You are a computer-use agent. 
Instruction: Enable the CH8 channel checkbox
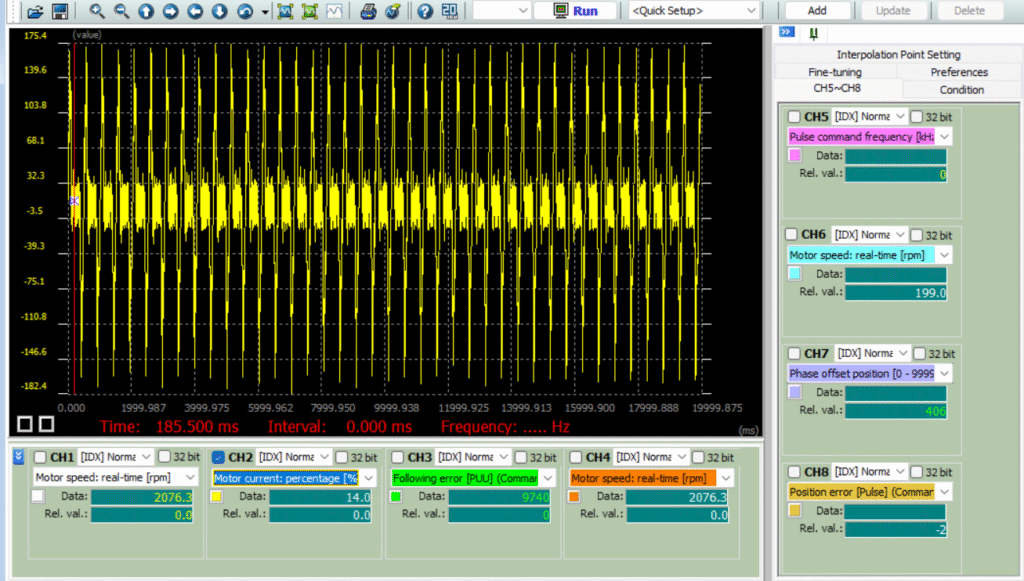pos(794,471)
